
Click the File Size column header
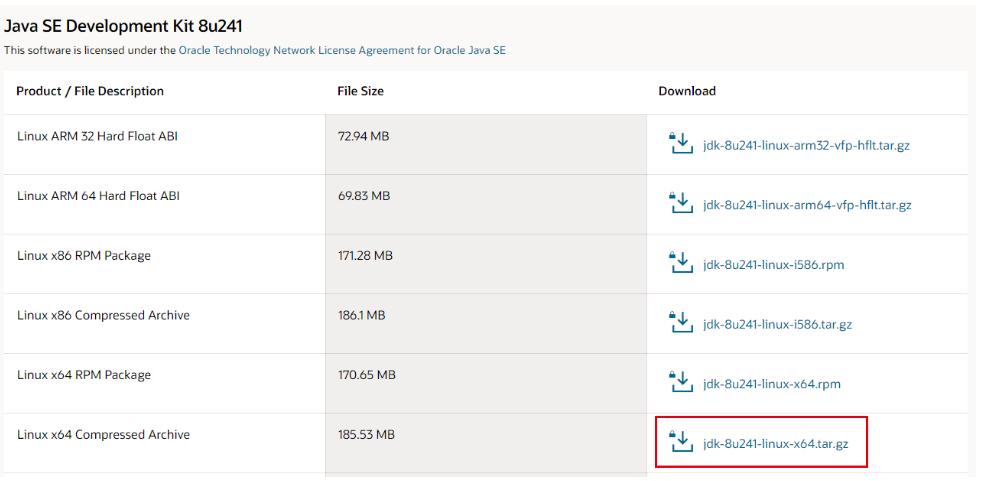[360, 91]
